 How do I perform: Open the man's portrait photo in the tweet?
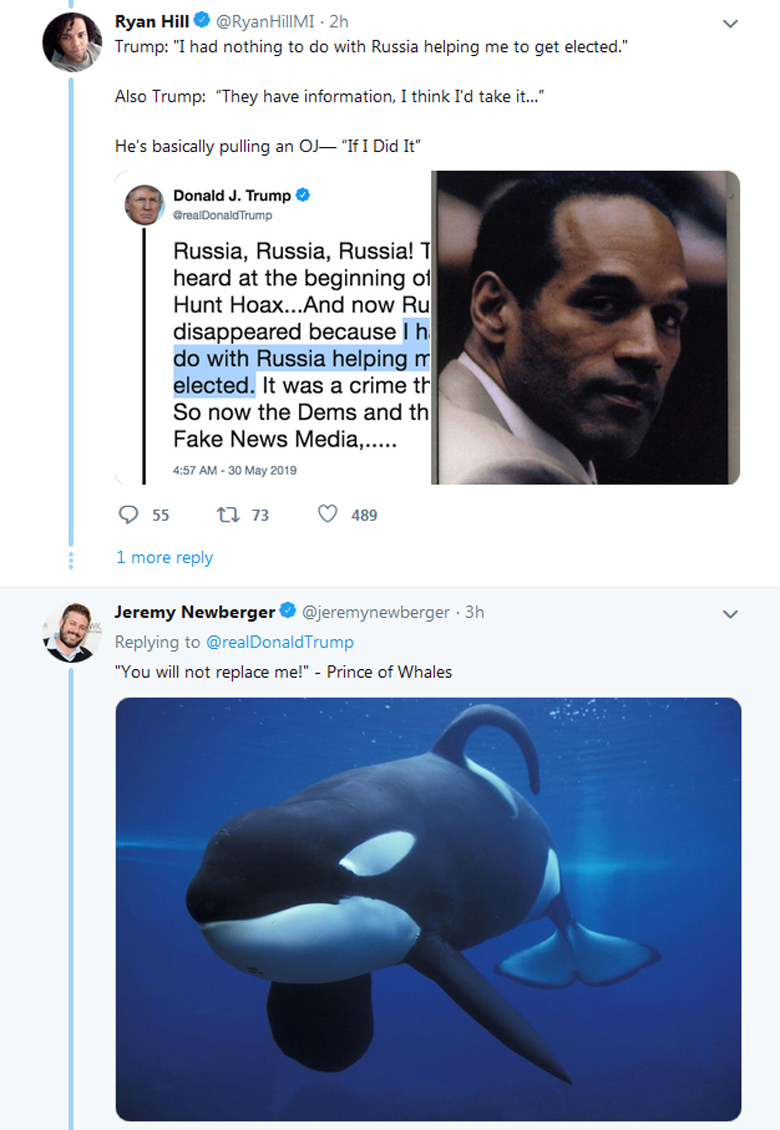tap(585, 327)
